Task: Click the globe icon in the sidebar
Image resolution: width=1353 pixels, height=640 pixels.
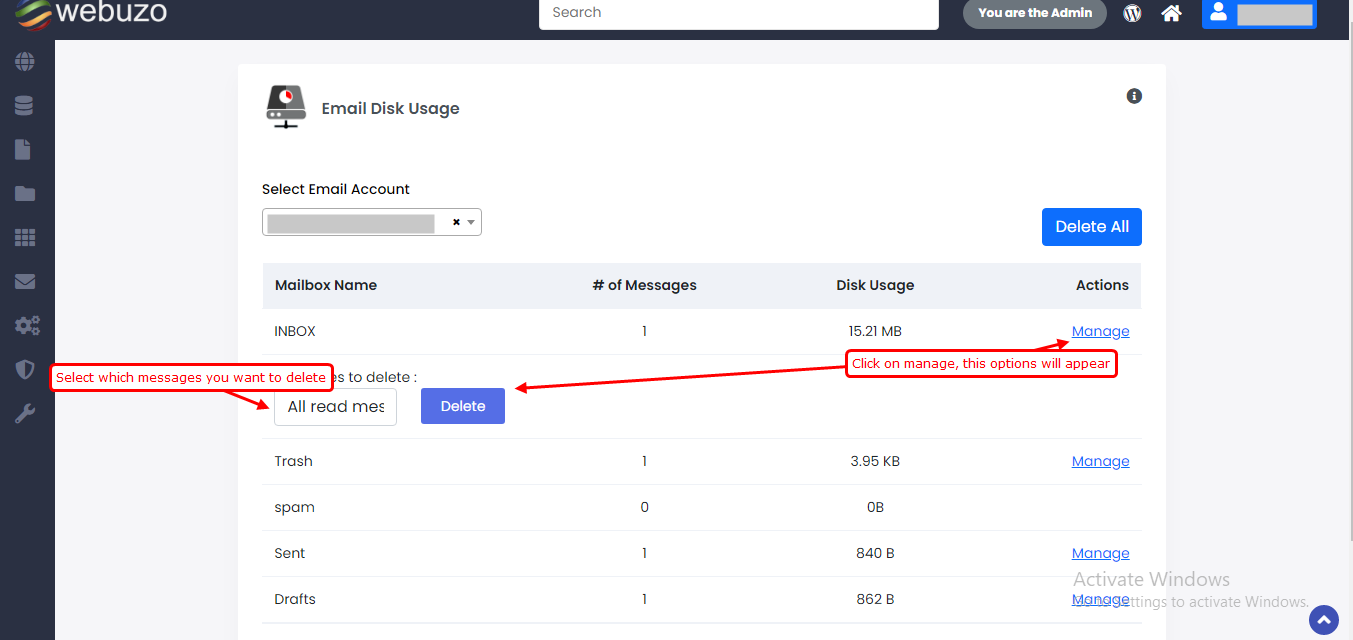Action: click(25, 62)
